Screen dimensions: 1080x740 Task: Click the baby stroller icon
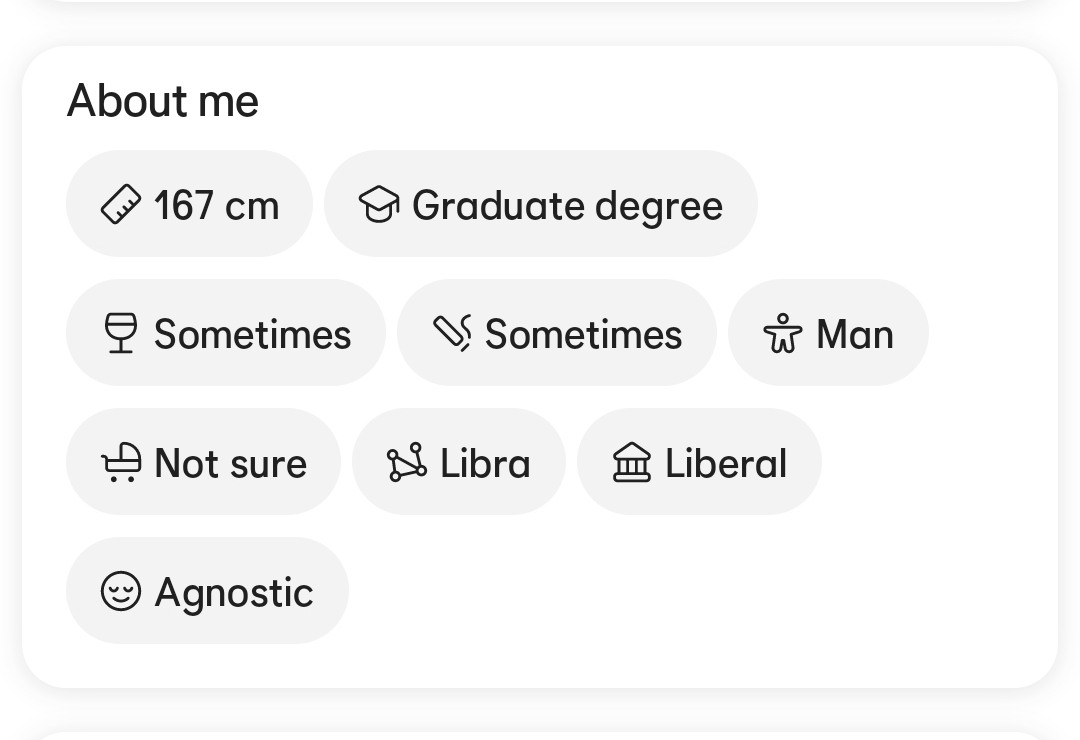tap(121, 463)
